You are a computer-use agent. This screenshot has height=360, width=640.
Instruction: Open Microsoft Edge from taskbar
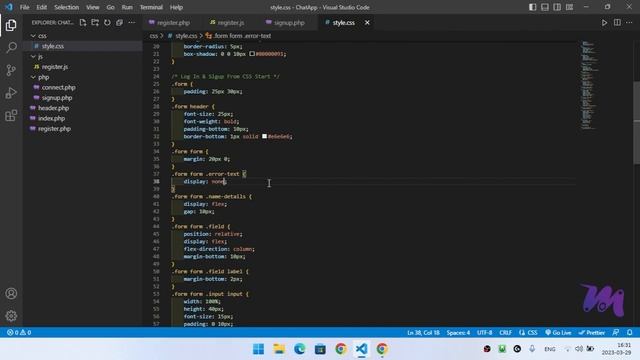point(300,349)
